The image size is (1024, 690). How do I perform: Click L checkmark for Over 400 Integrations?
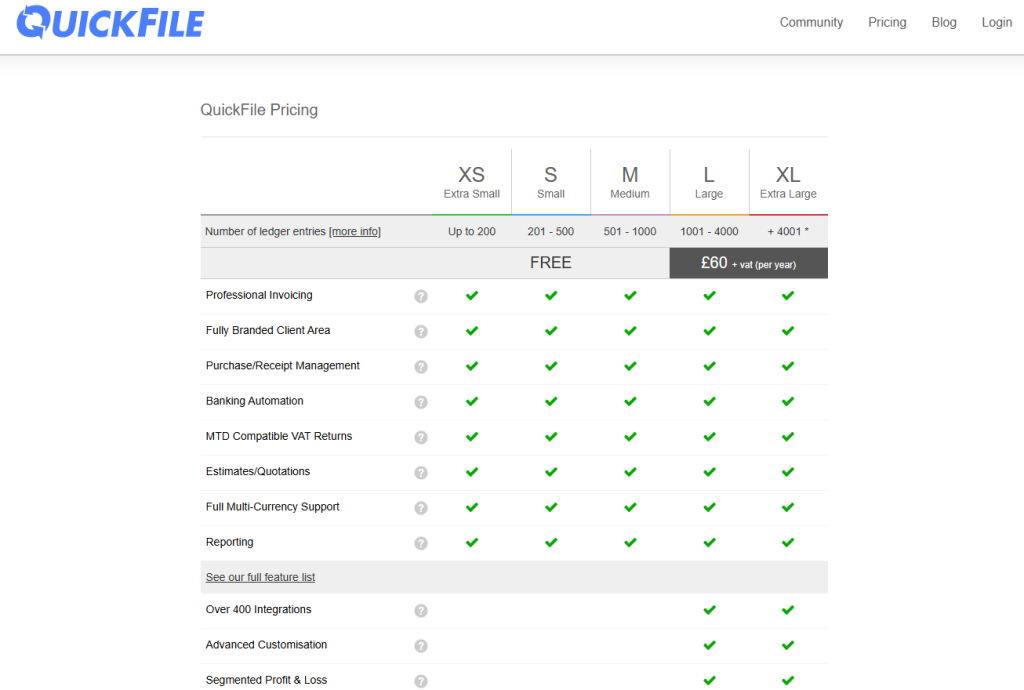pos(709,610)
